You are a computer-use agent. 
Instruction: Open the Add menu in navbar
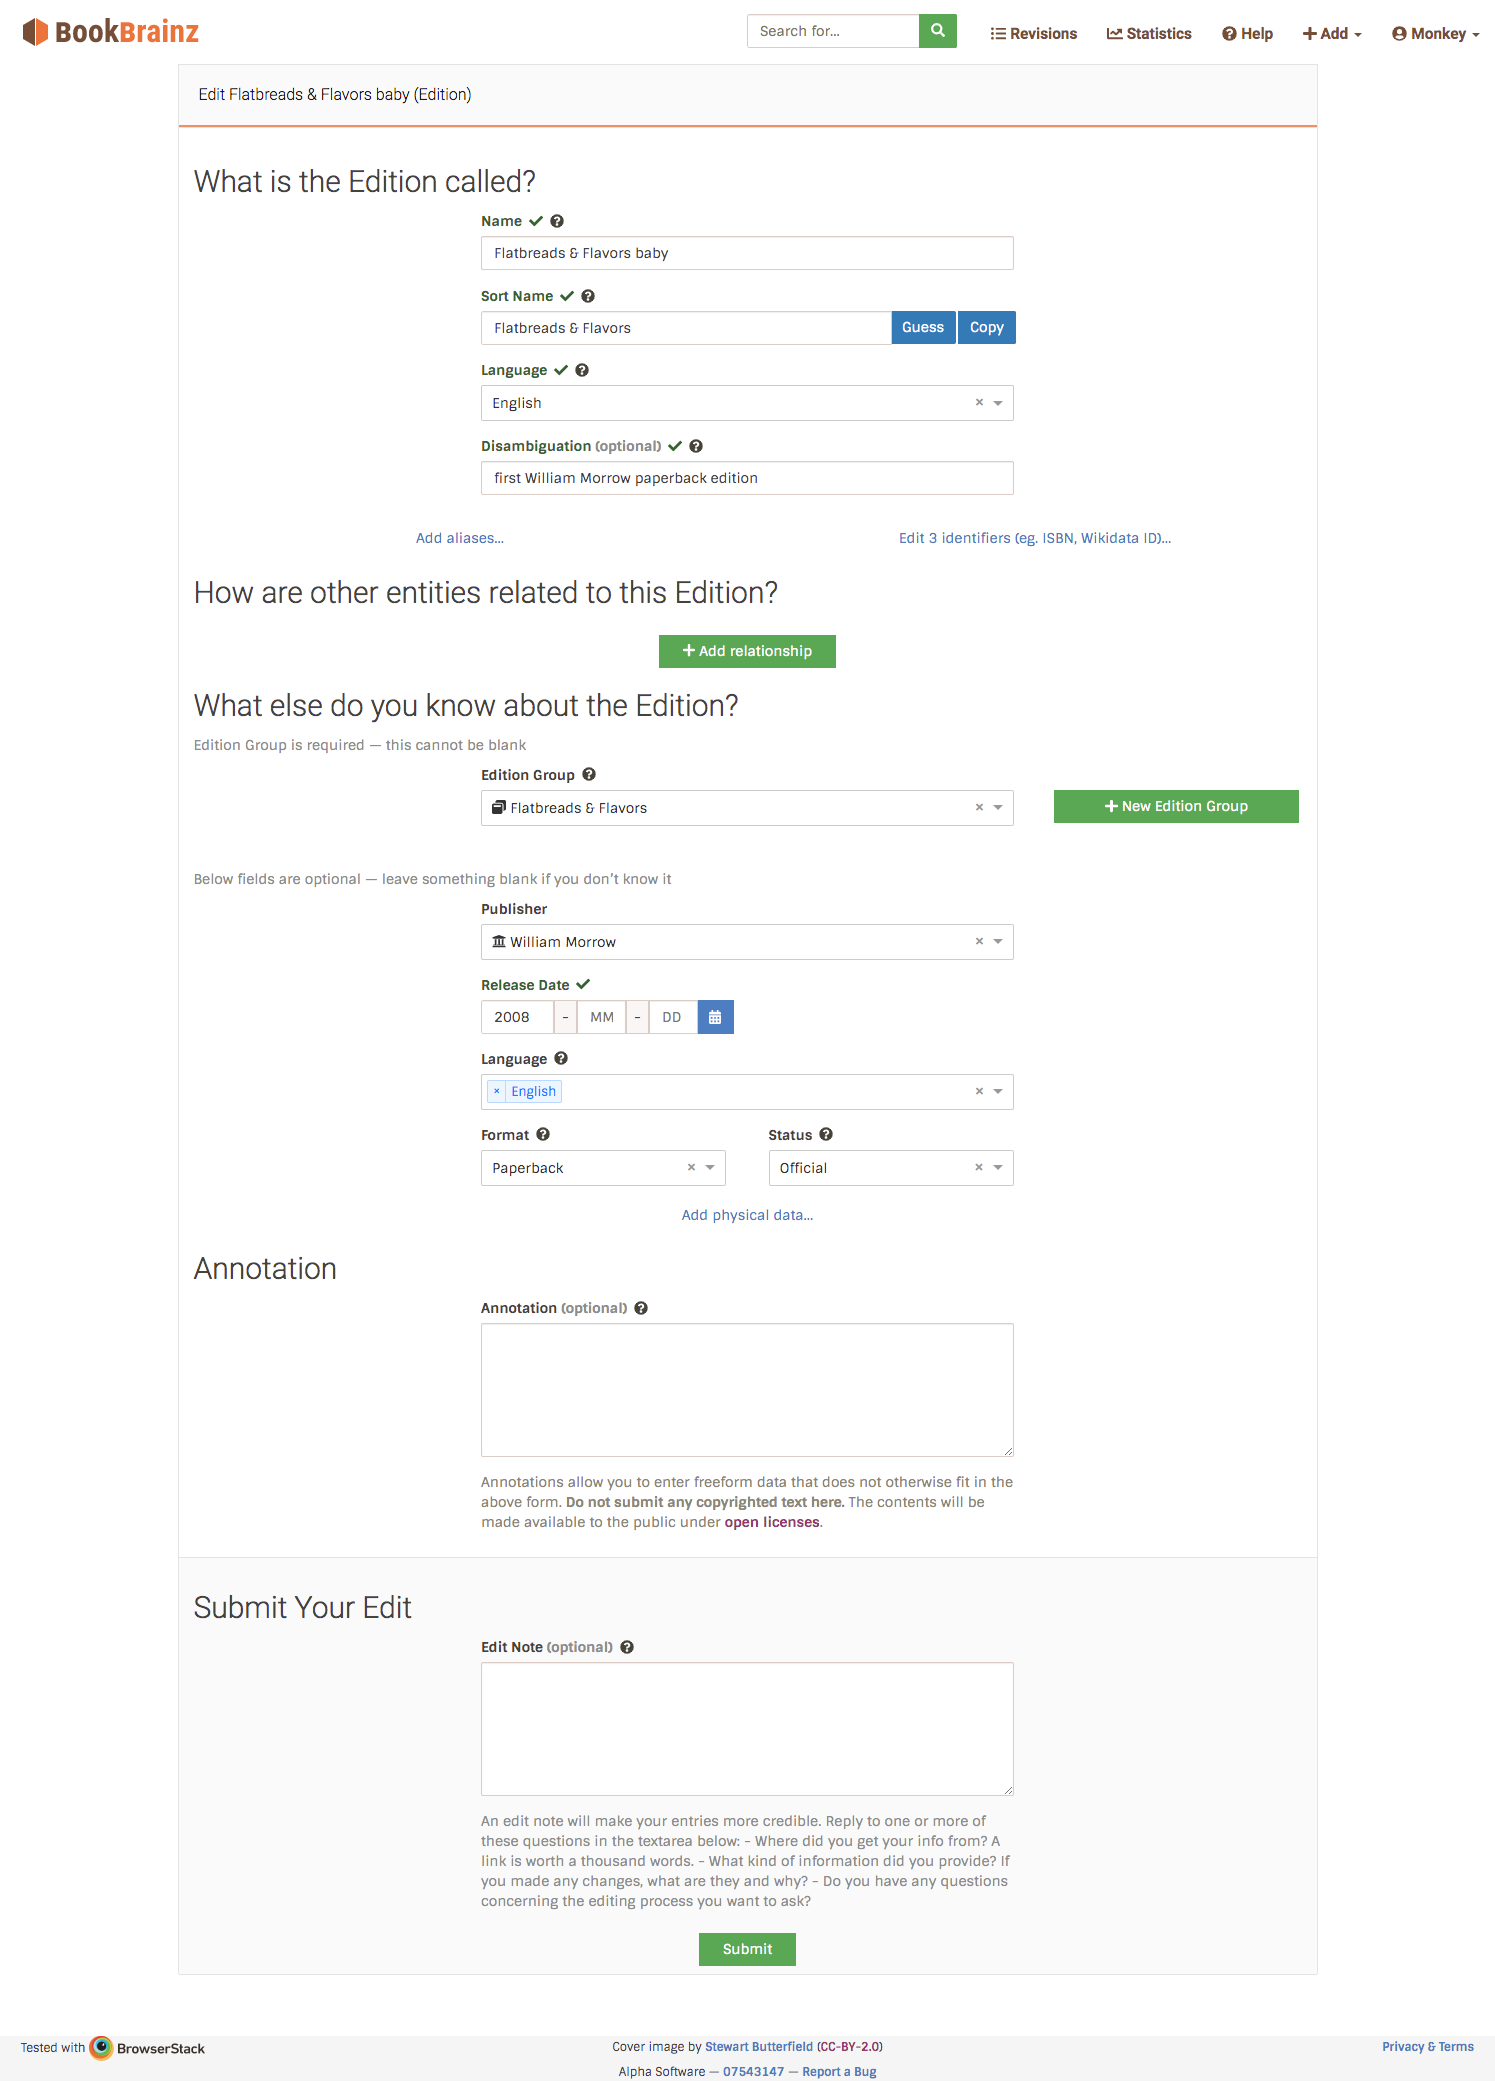[x=1332, y=33]
